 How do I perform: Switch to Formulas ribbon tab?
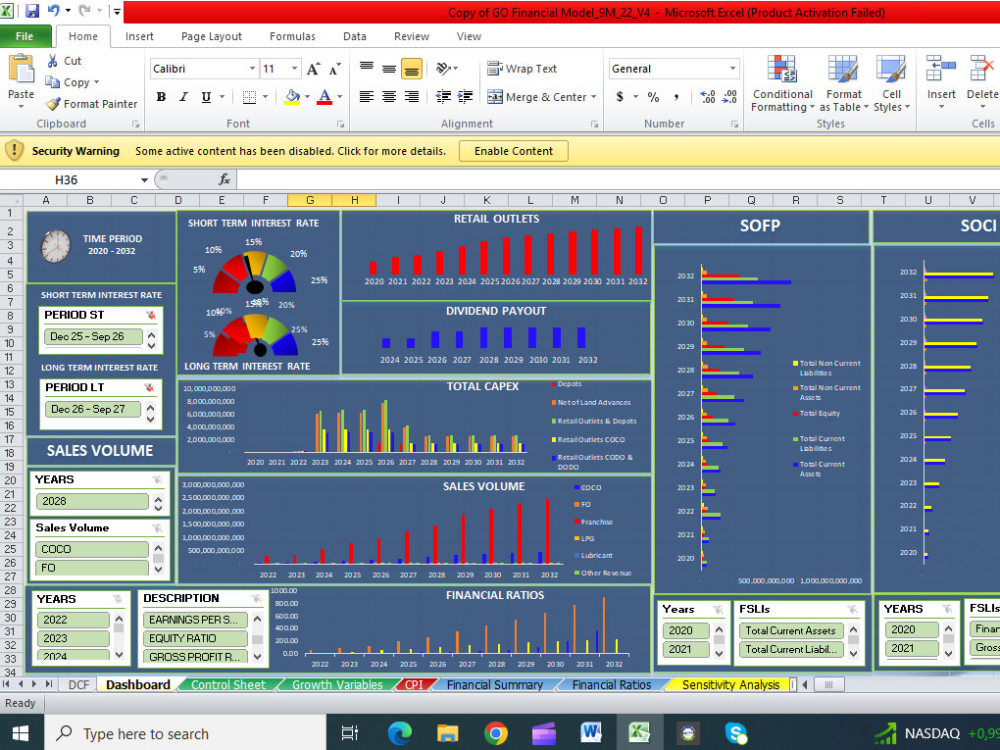[x=292, y=36]
